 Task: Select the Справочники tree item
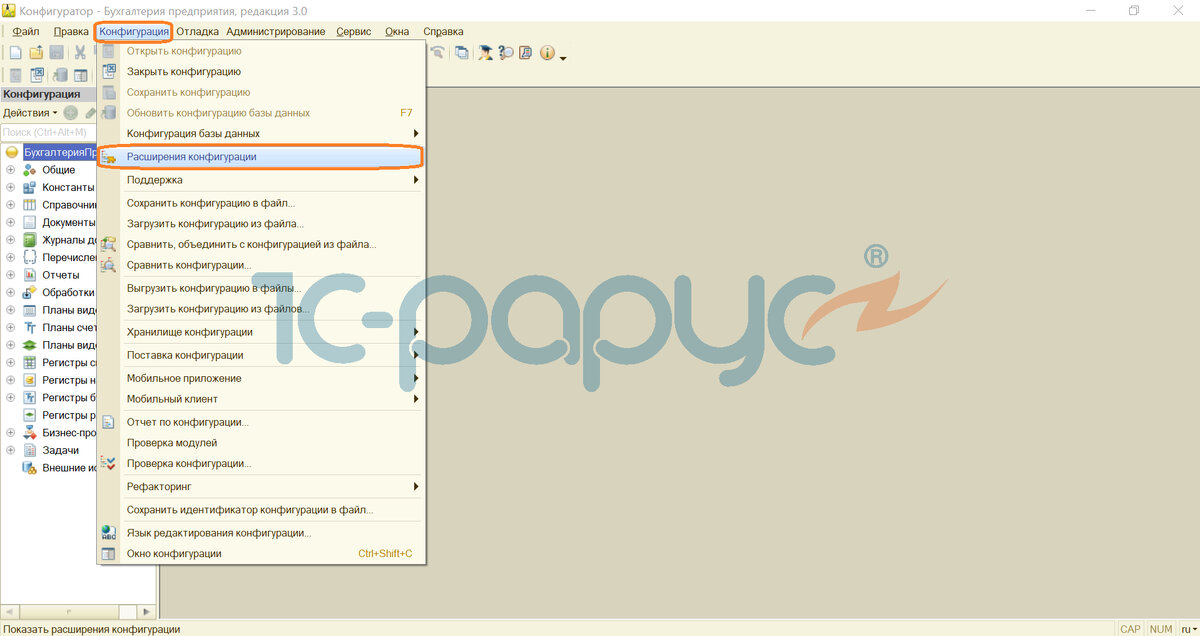[69, 205]
